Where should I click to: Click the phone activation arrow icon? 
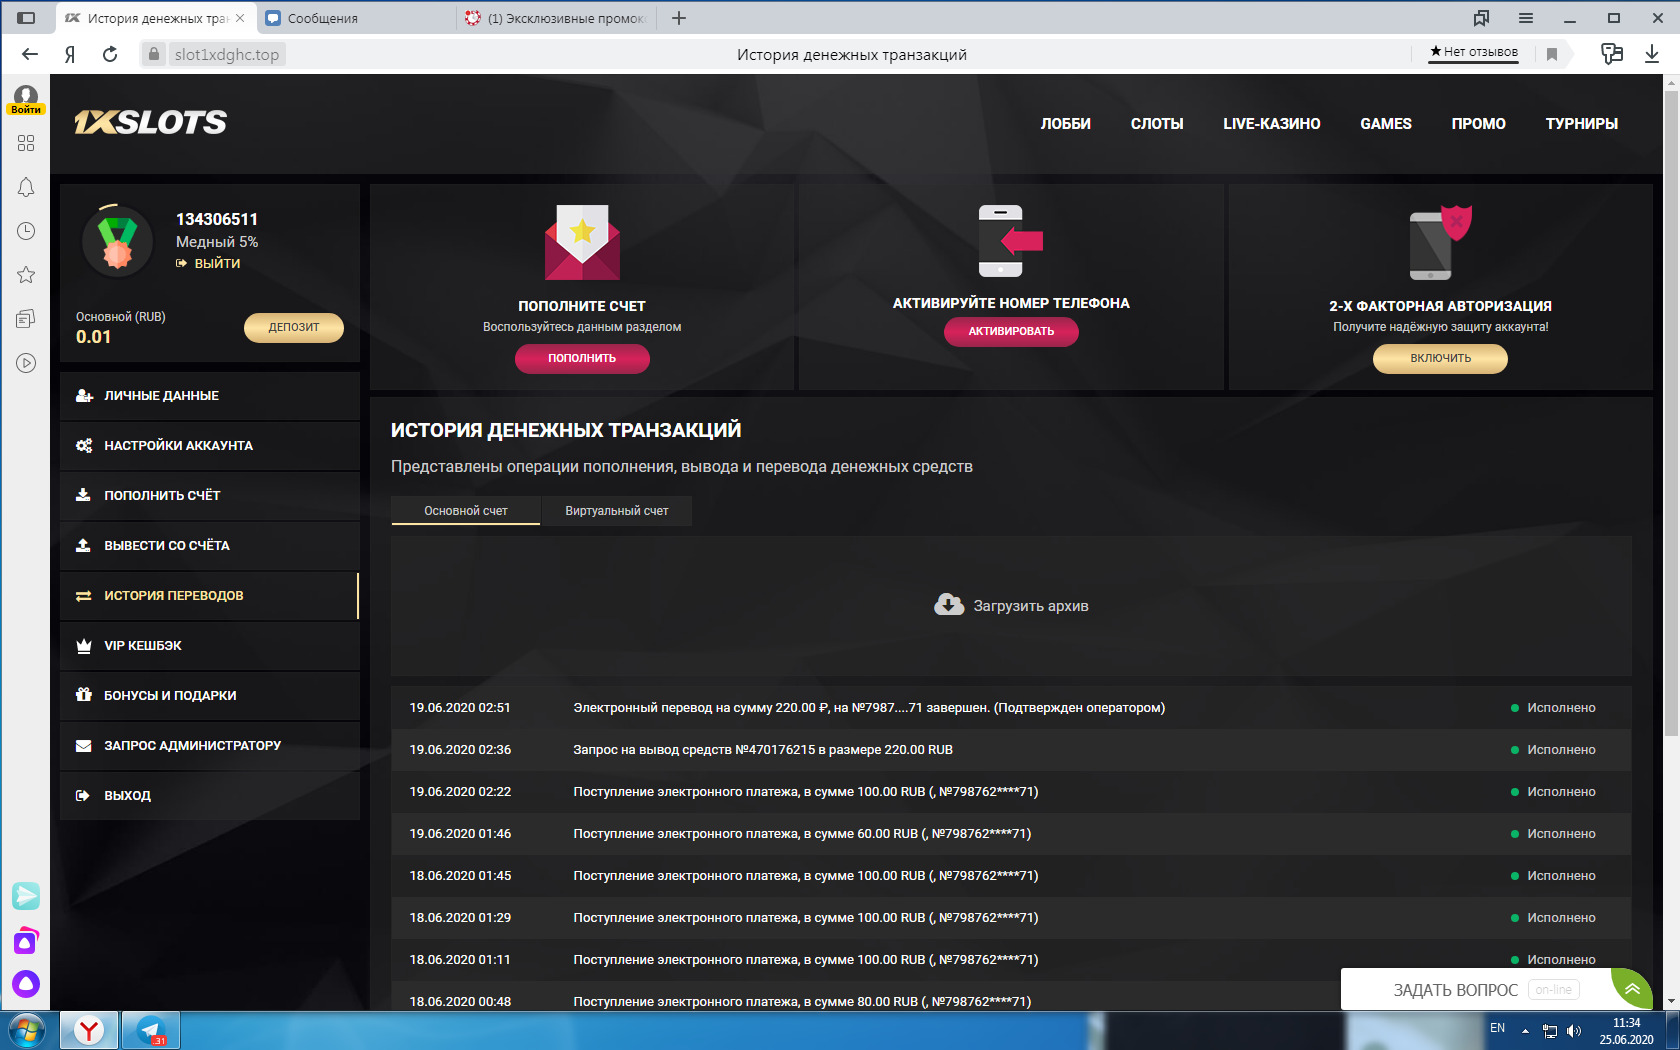(x=1010, y=241)
